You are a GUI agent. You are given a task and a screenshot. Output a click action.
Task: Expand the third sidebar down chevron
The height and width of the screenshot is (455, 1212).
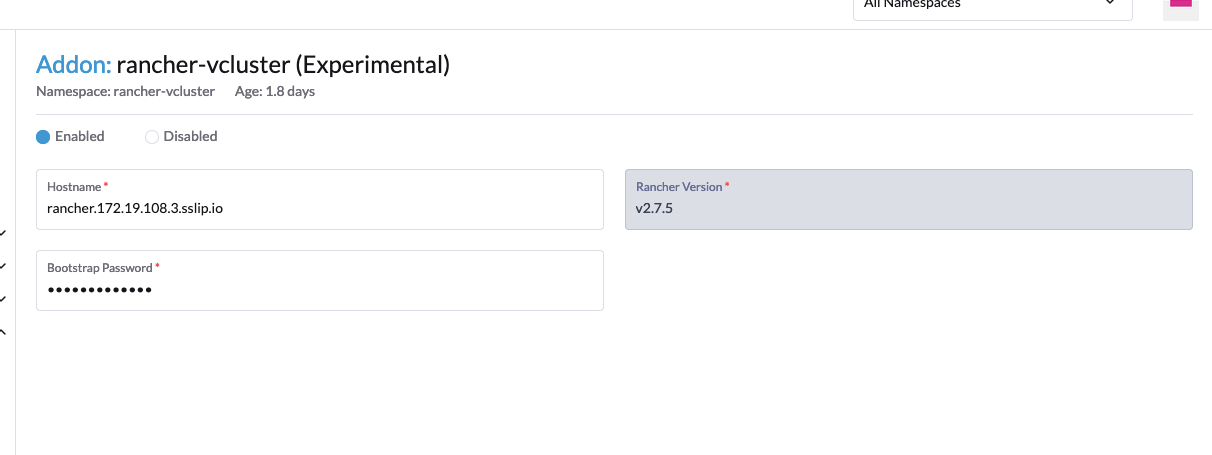pyautogui.click(x=3, y=299)
